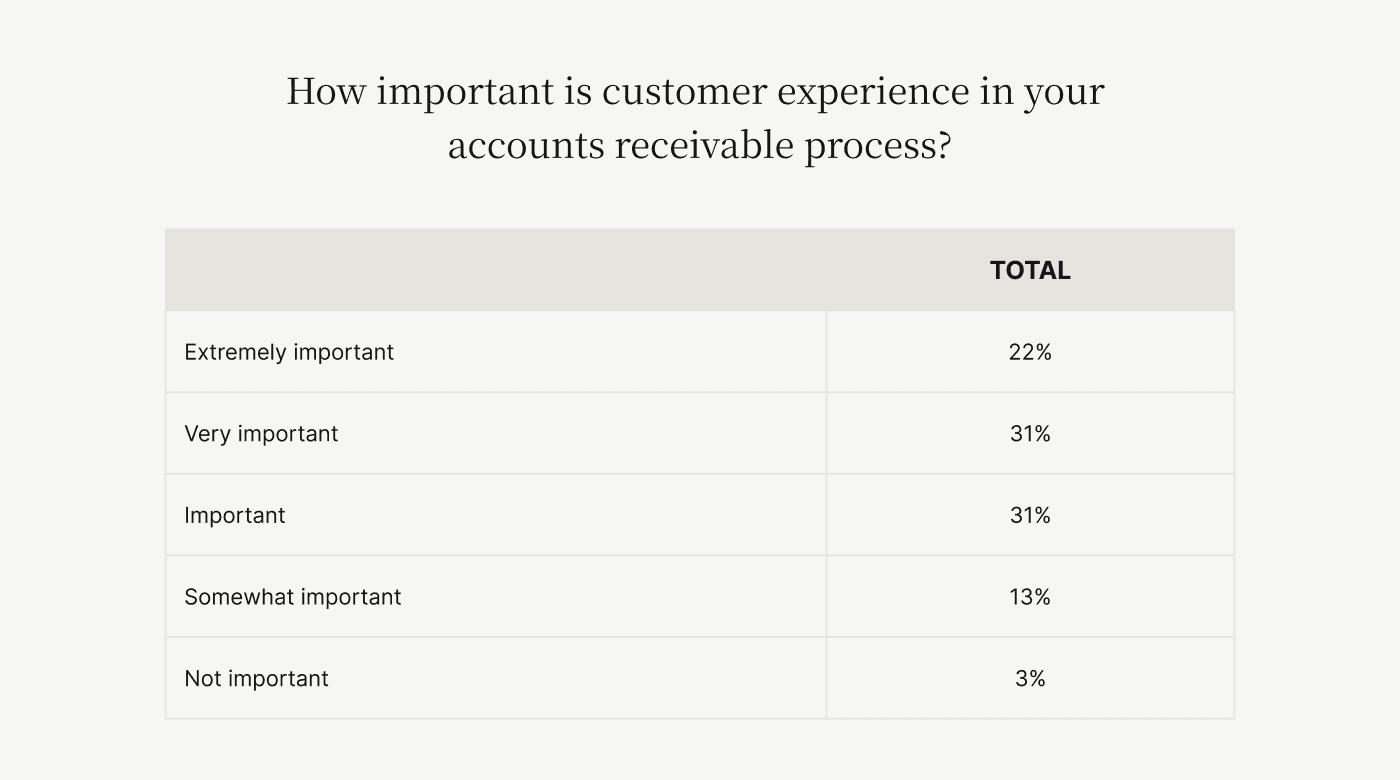Select the Very important row label

pos(261,434)
